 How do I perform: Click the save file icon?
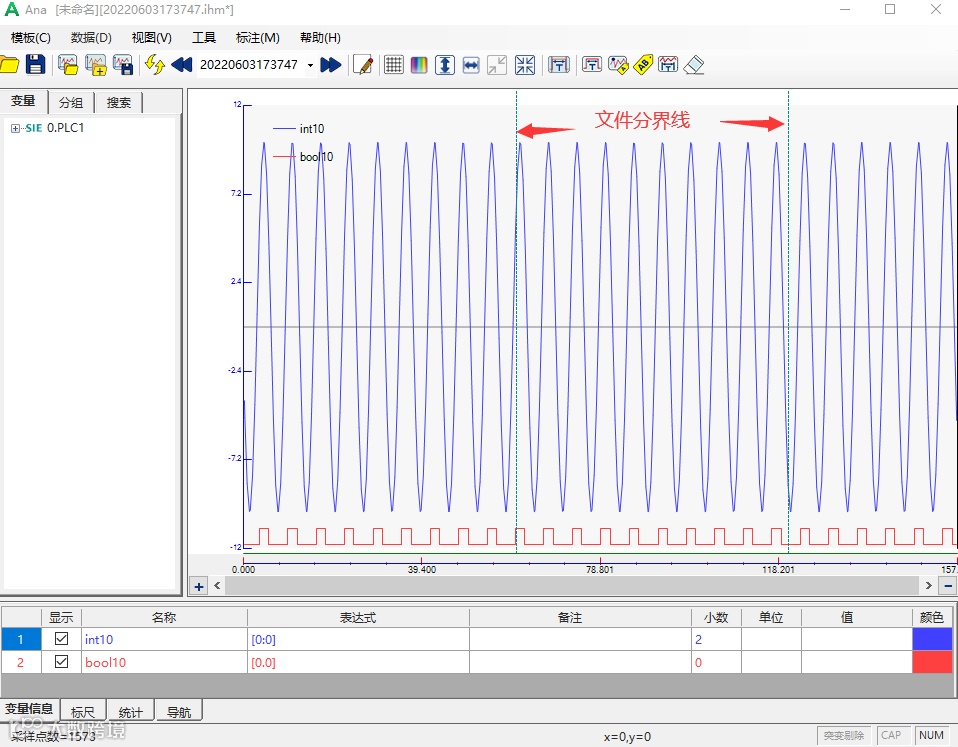tap(35, 65)
